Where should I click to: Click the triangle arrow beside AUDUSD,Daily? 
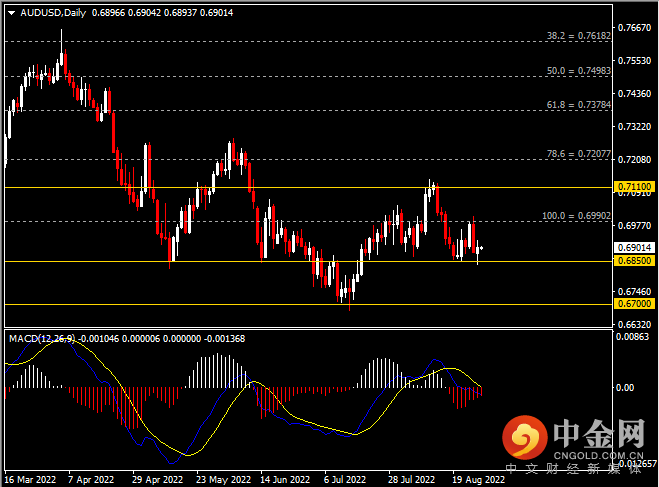point(11,12)
